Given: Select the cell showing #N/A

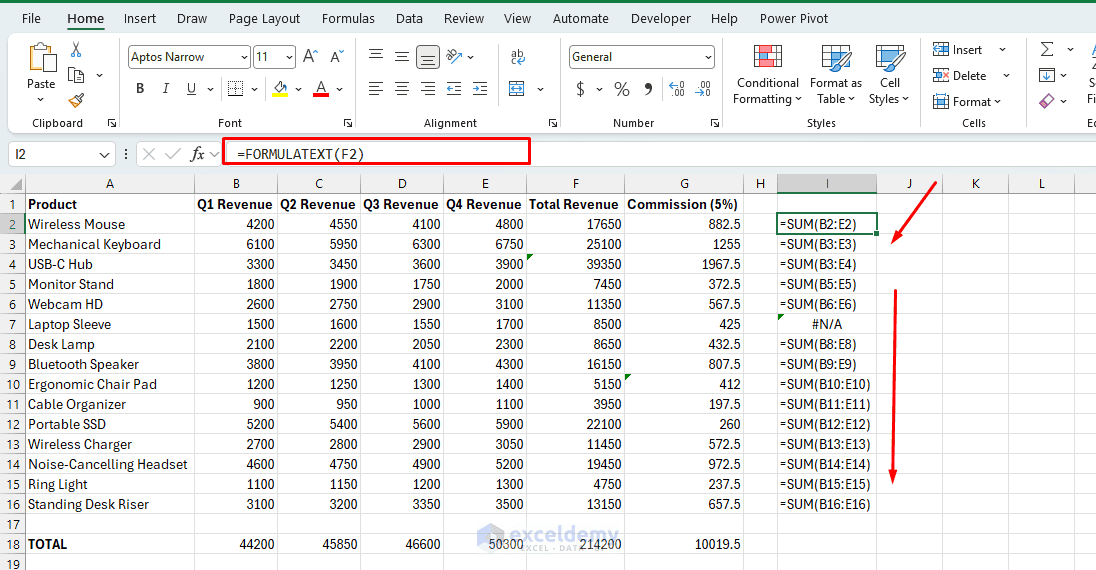Looking at the screenshot, I should 827,325.
